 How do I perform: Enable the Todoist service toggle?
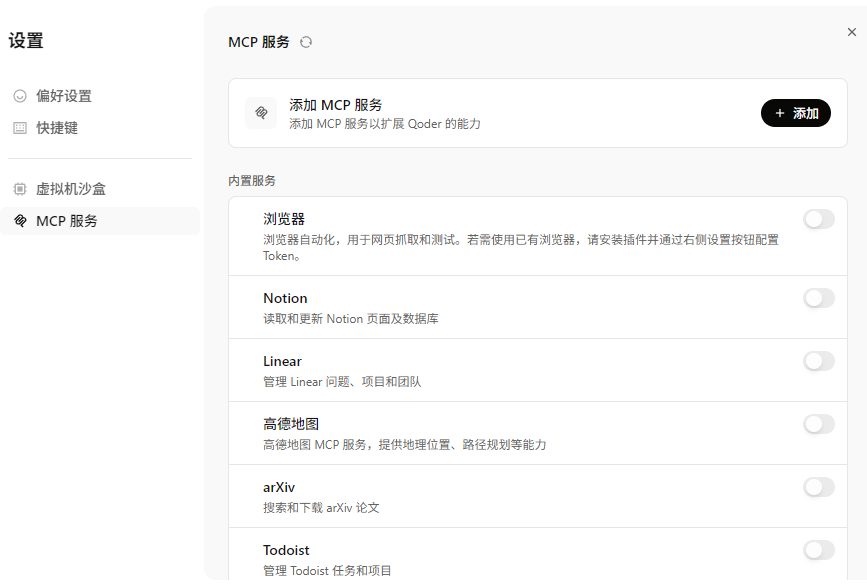click(818, 550)
